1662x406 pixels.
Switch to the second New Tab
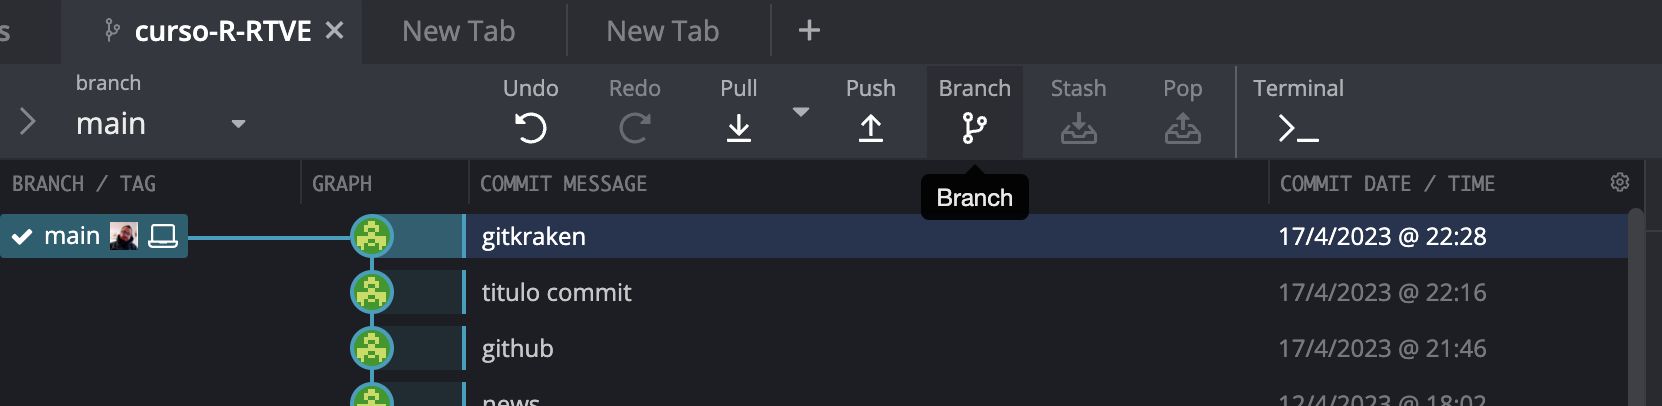(662, 31)
